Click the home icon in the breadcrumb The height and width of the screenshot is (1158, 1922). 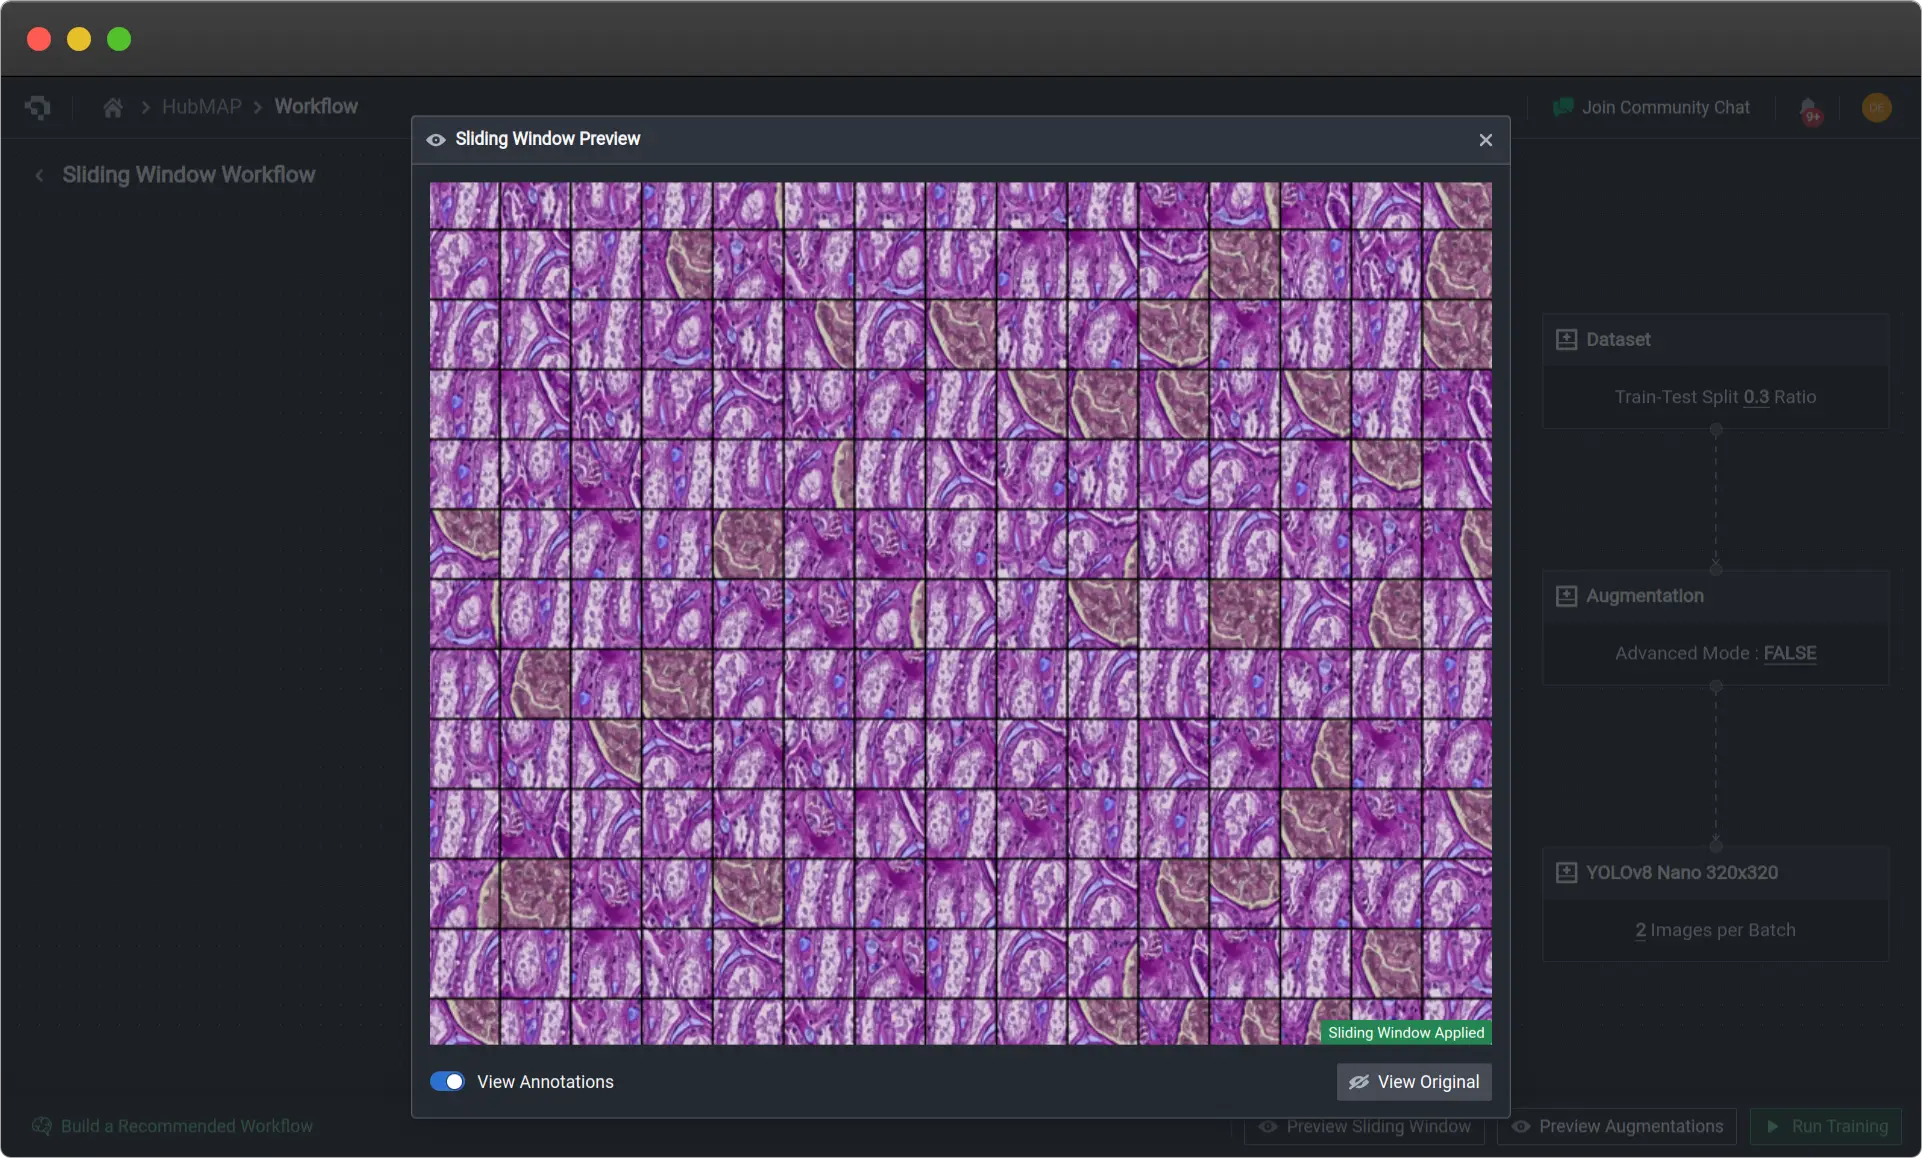tap(112, 107)
